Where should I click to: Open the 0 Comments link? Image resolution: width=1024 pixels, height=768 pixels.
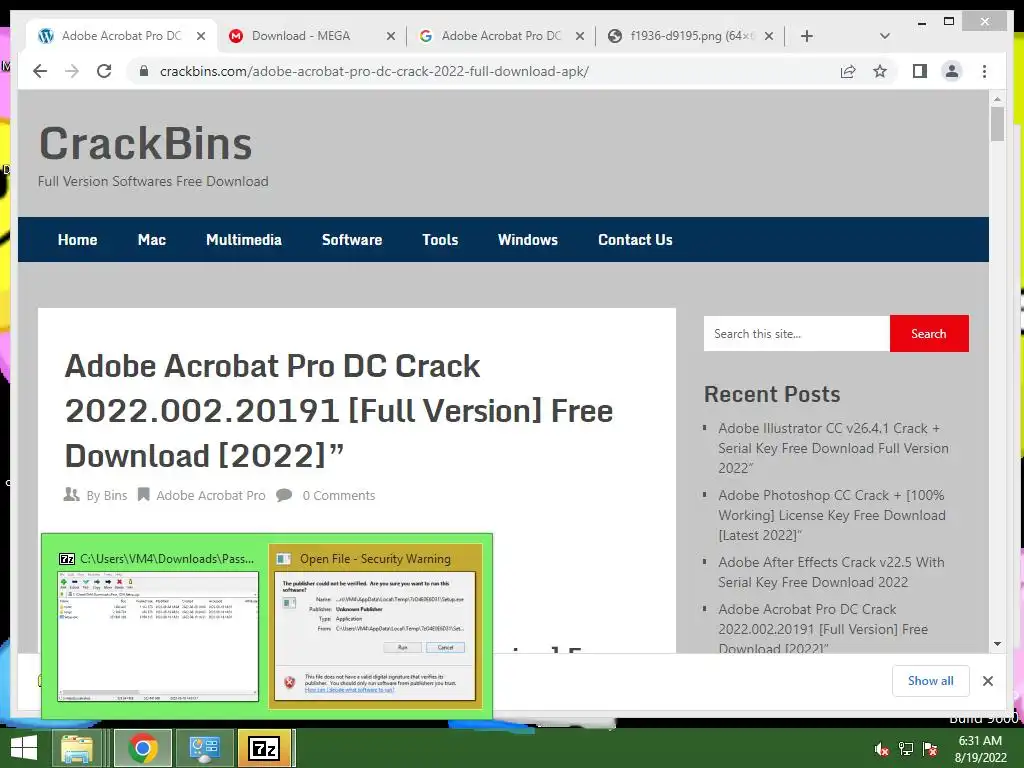338,496
